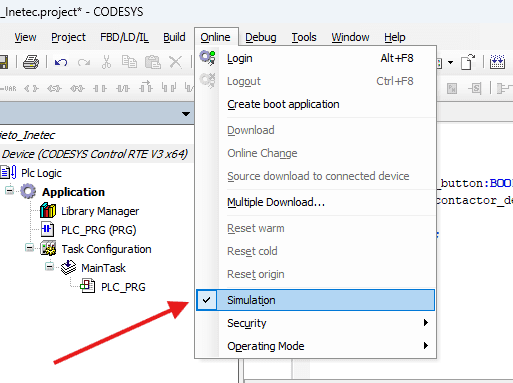Open the Tools menu
This screenshot has height=383, width=513.
coord(304,37)
